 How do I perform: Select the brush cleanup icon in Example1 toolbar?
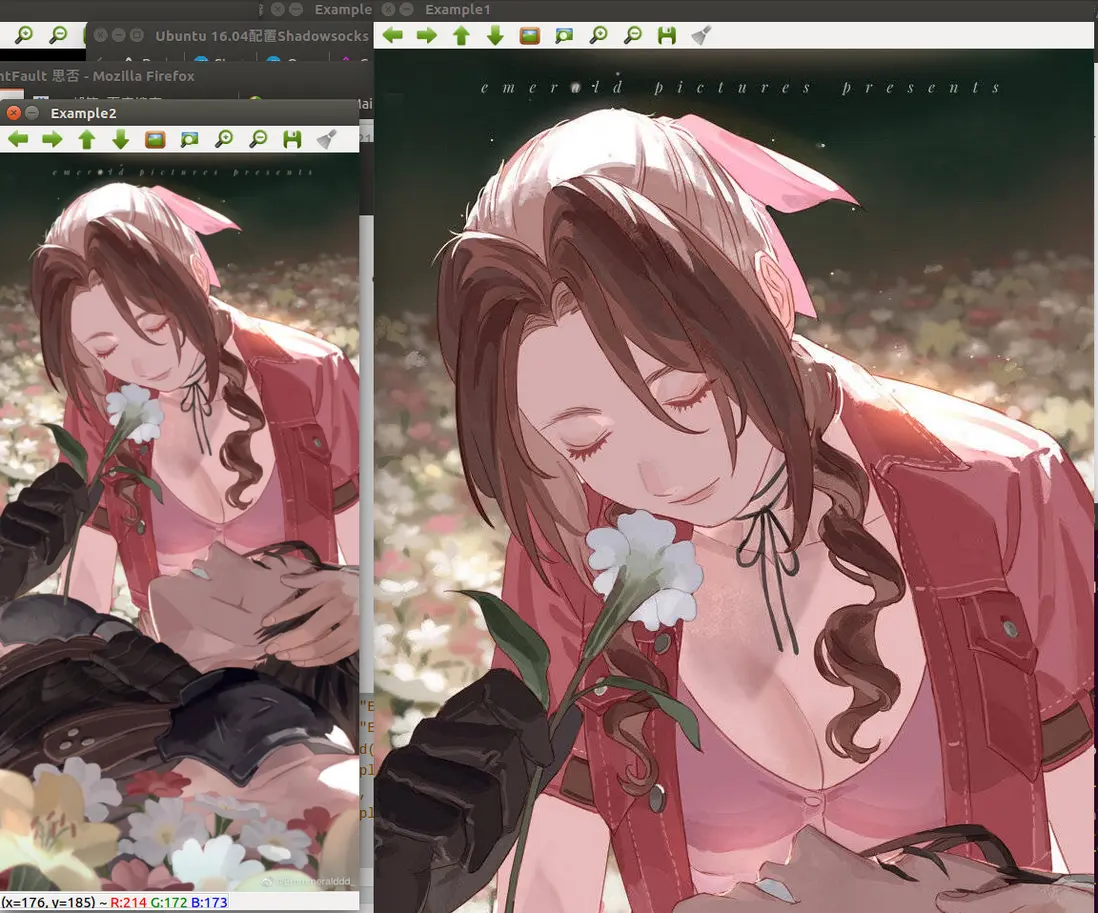tap(701, 35)
